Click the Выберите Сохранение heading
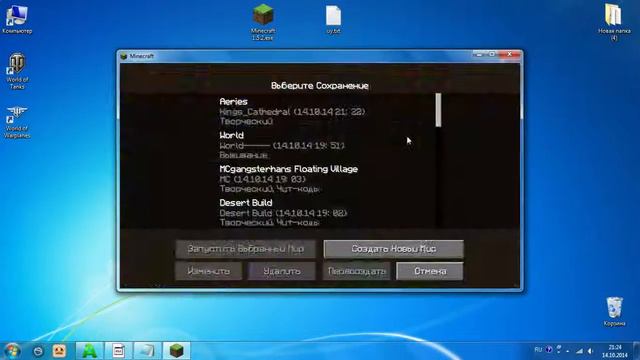This screenshot has width=640, height=360. [x=320, y=86]
